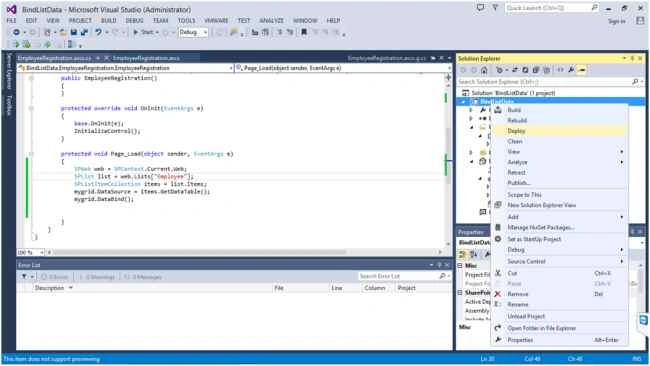Click the Sync with Active Document icon
The height and width of the screenshot is (366, 650).
click(515, 70)
